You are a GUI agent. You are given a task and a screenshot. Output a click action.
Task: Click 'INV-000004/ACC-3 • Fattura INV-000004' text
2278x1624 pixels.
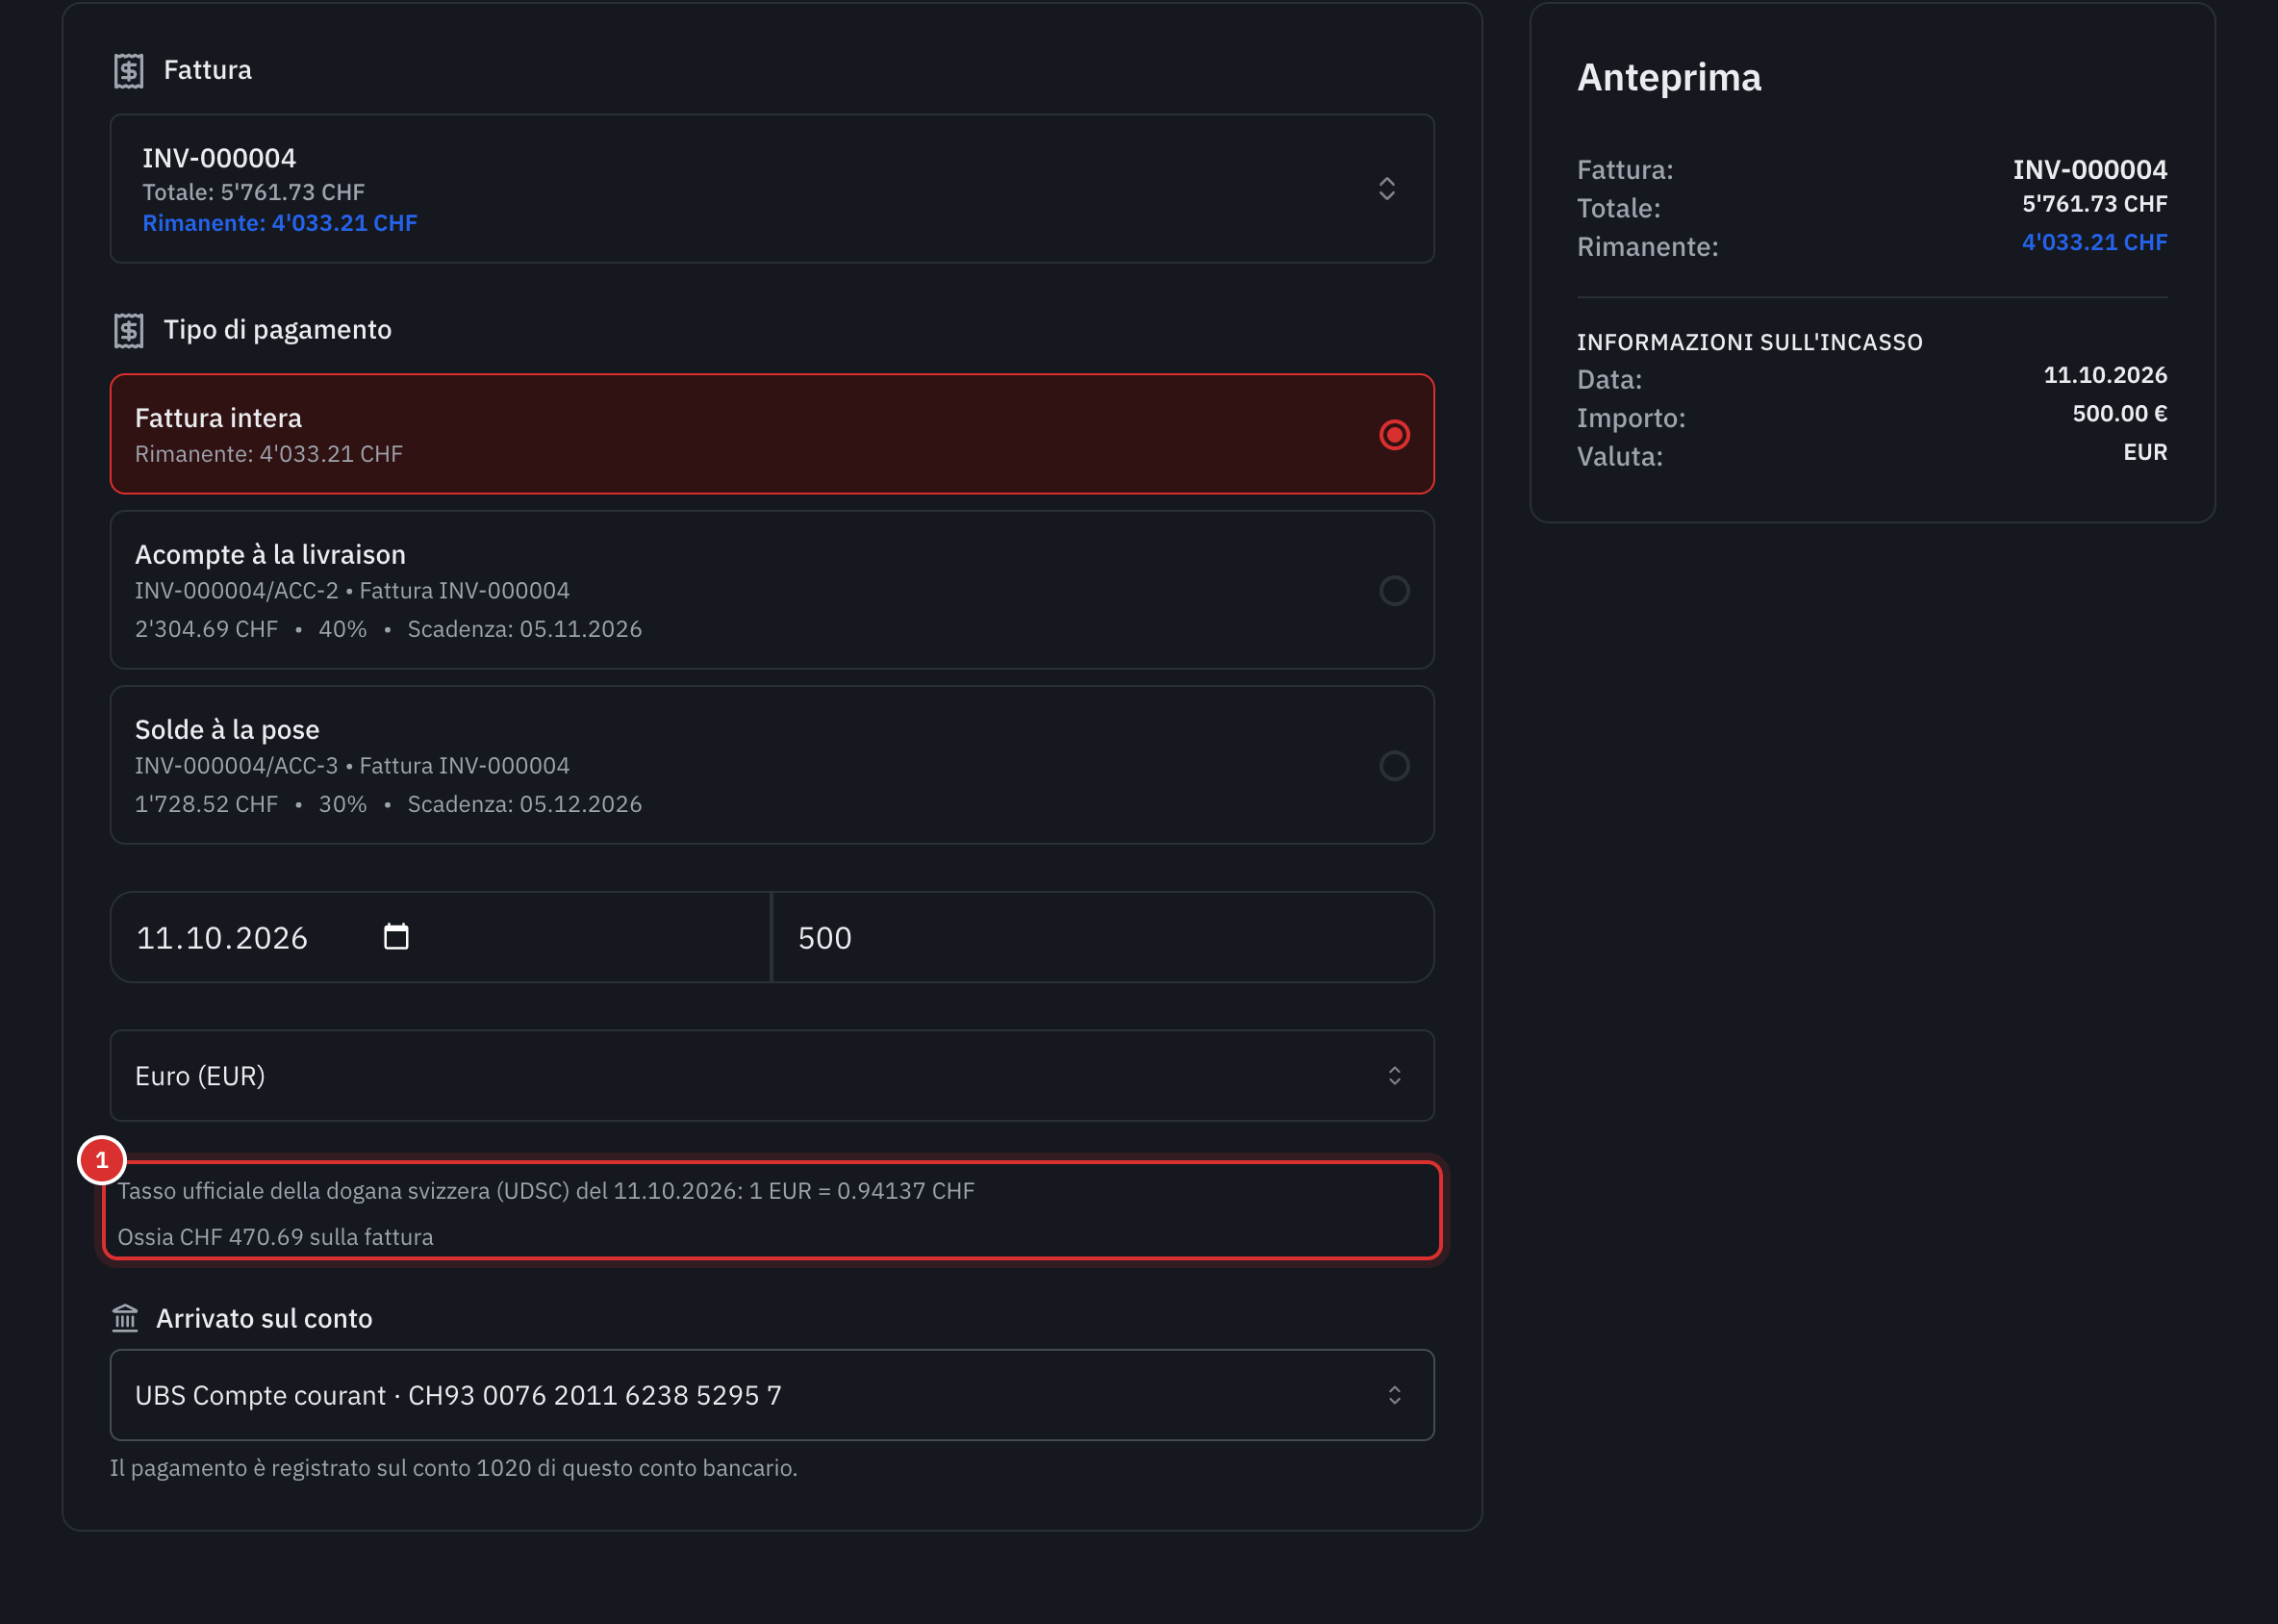[x=352, y=766]
